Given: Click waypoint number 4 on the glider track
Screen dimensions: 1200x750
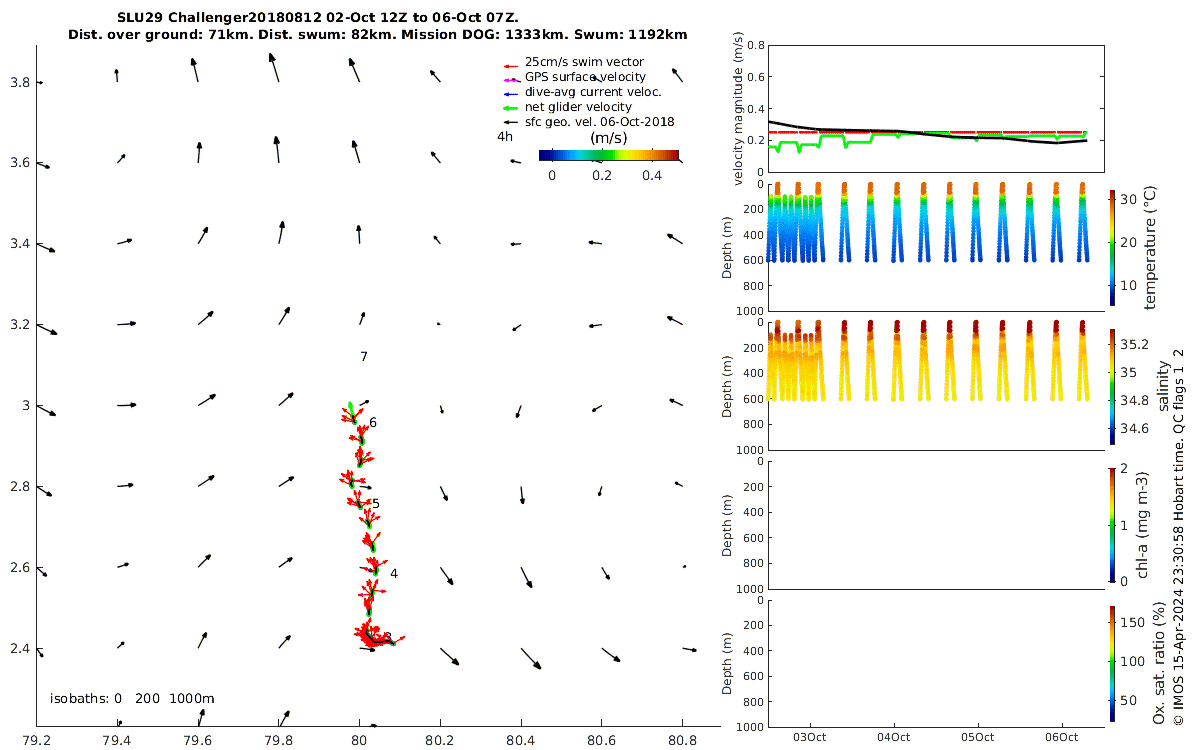Looking at the screenshot, I should [x=394, y=574].
